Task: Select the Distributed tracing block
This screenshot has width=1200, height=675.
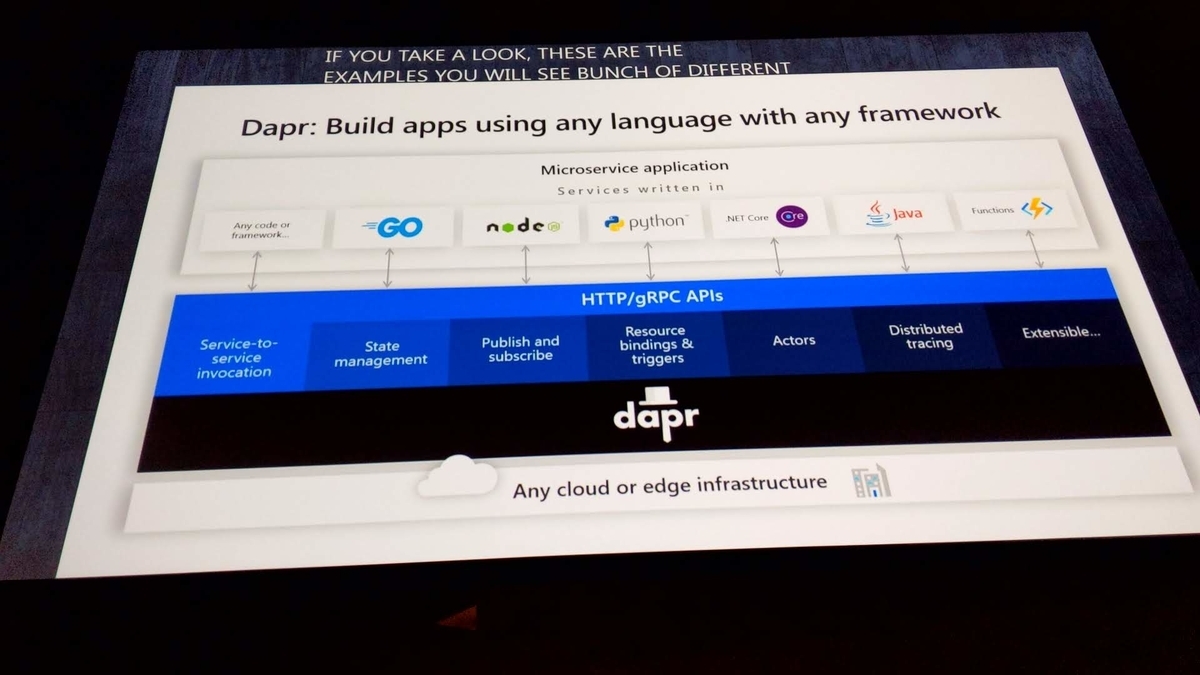Action: pos(925,336)
